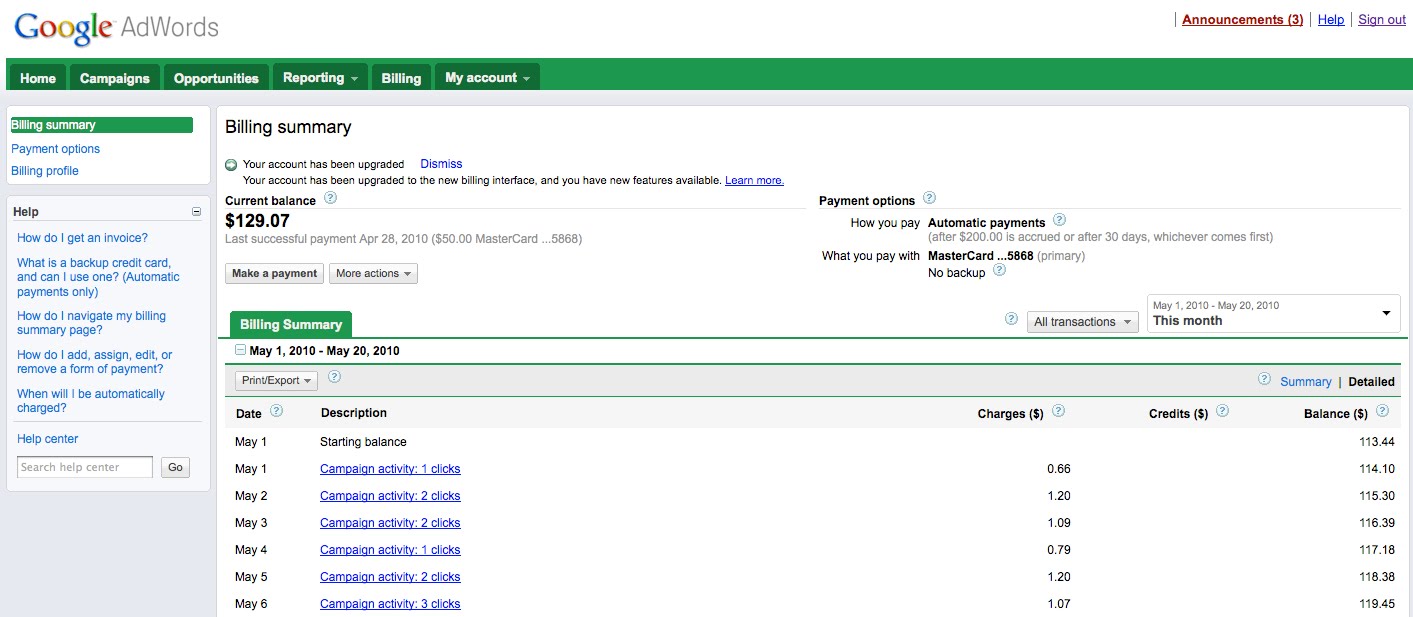Image resolution: width=1413 pixels, height=617 pixels.
Task: Click the Make a payment button
Action: (275, 273)
